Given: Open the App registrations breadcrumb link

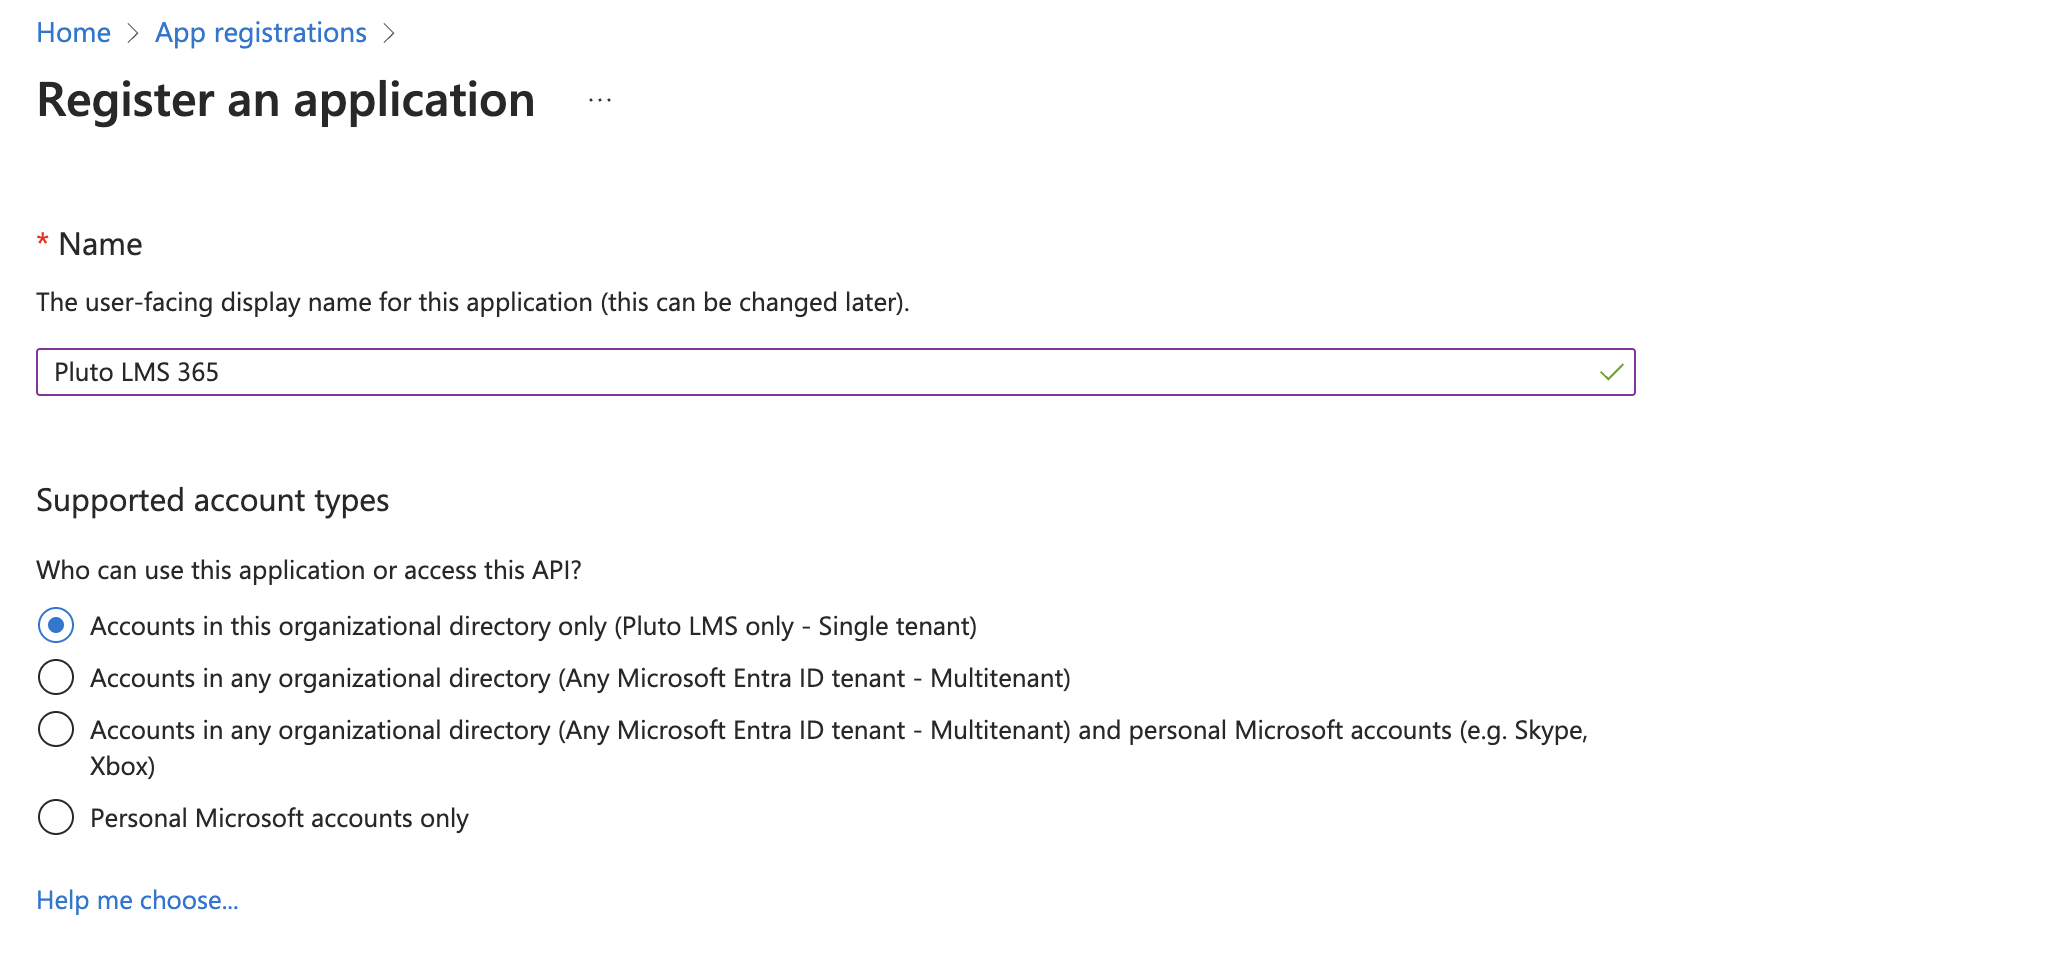Looking at the screenshot, I should 261,33.
